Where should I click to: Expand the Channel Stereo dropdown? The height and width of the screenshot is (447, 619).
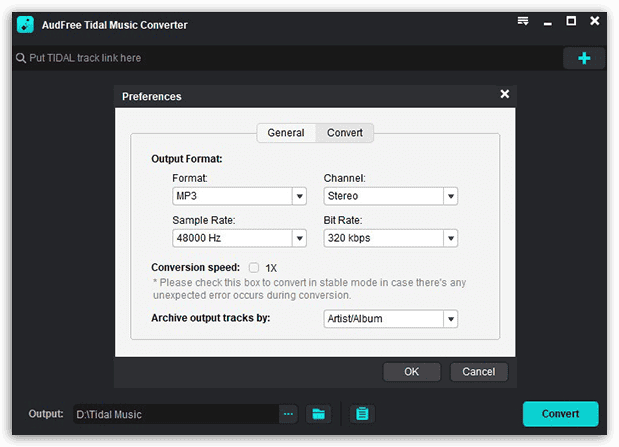(450, 196)
